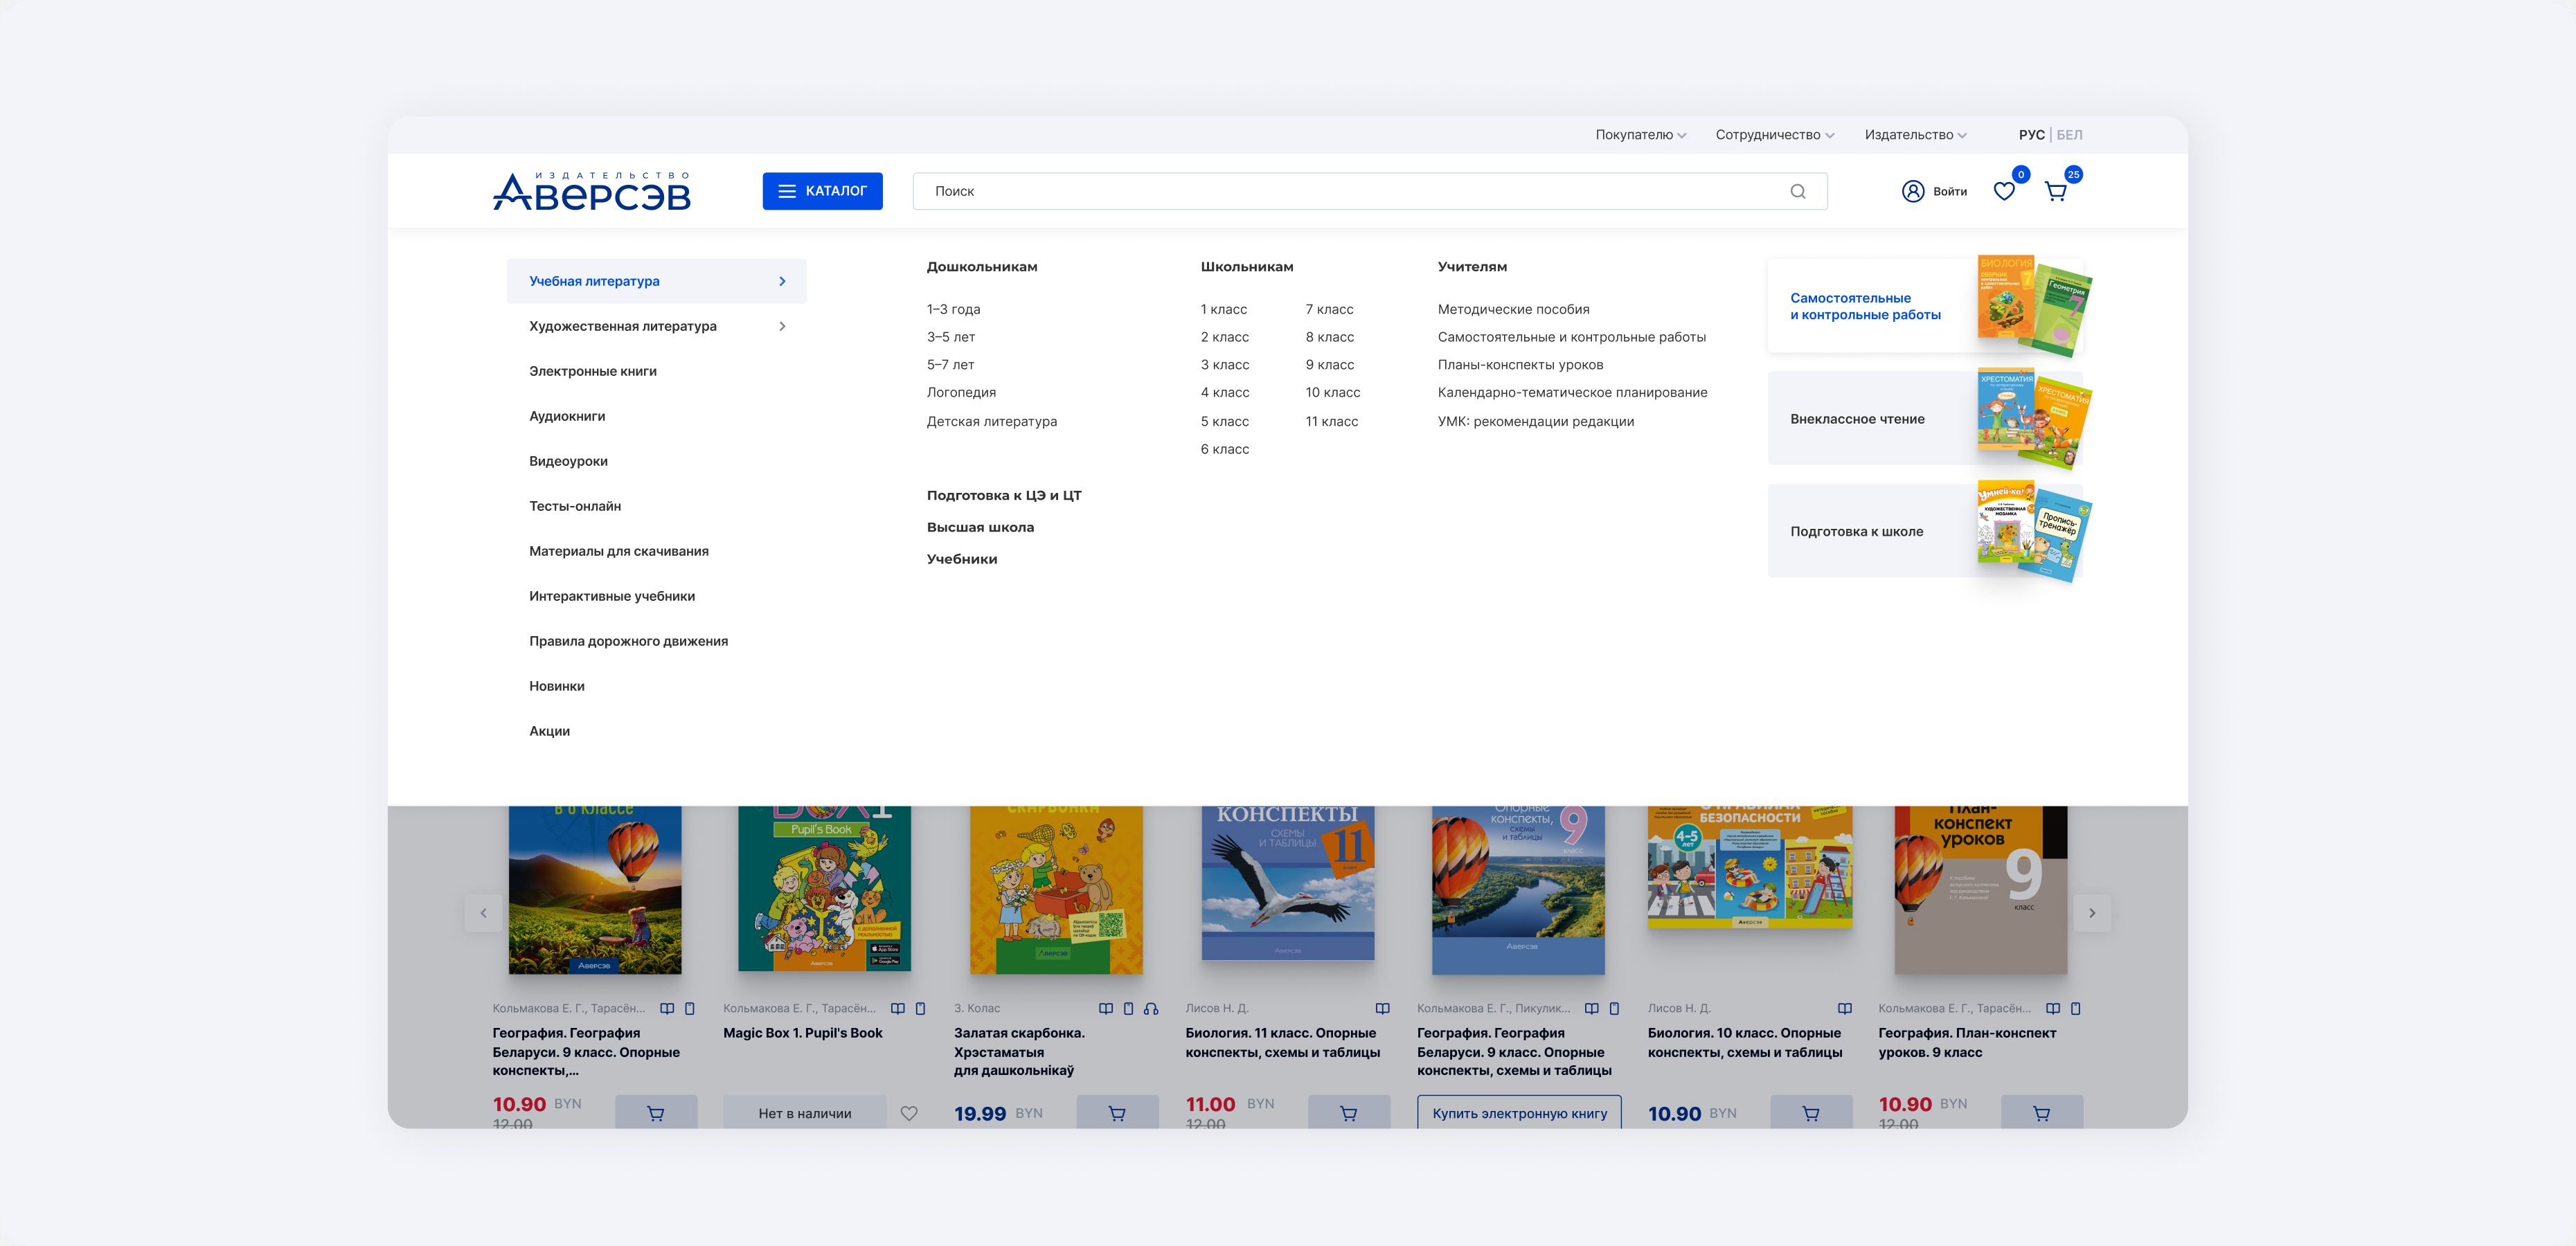Click the user profile icon next to Войти
The width and height of the screenshot is (2576, 1246).
click(1912, 191)
